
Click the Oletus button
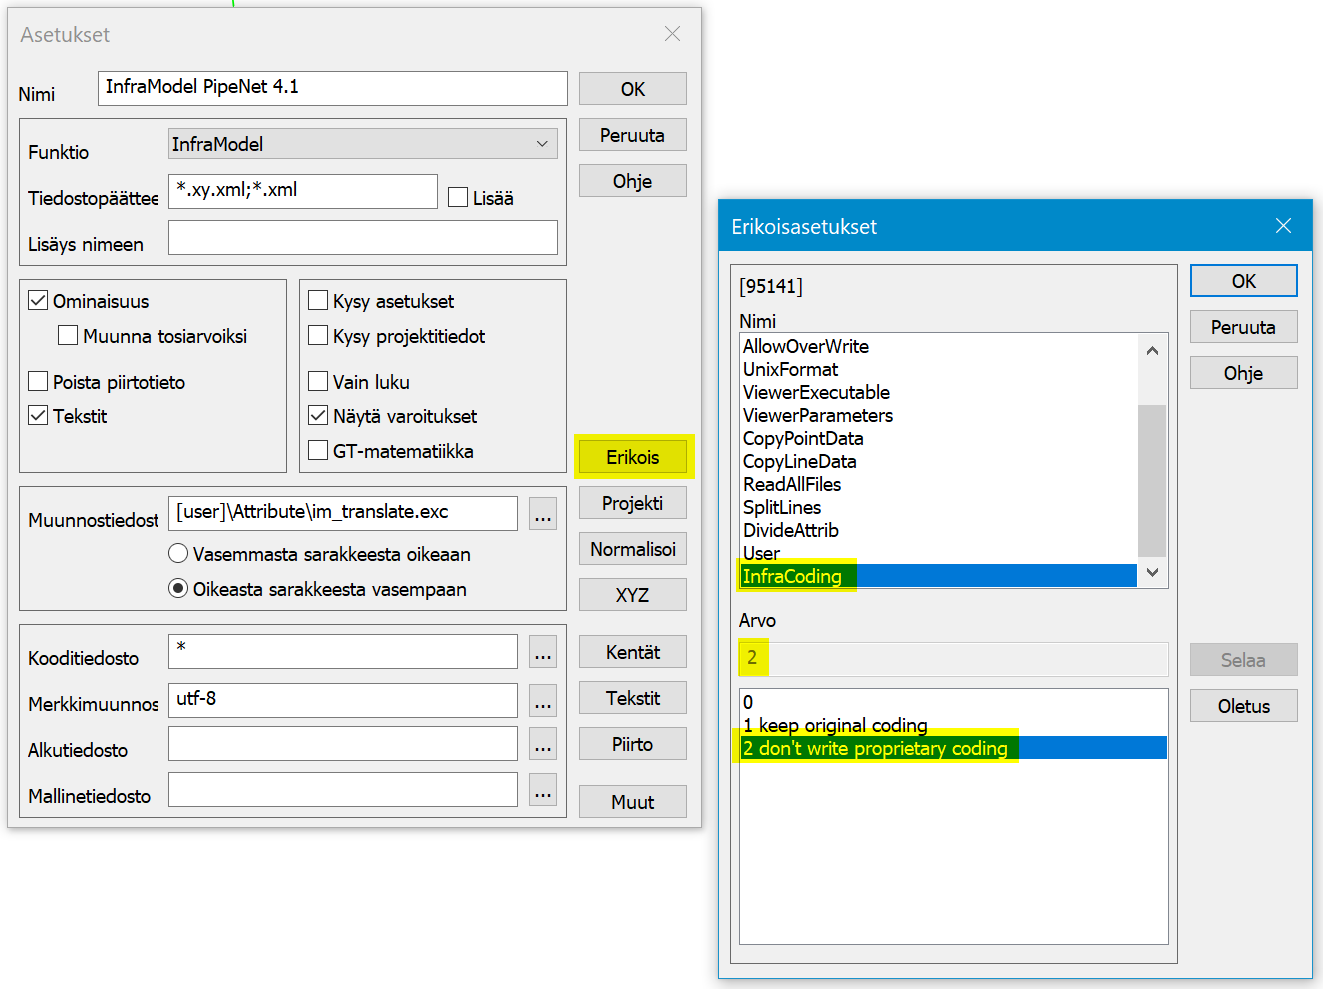tap(1243, 706)
